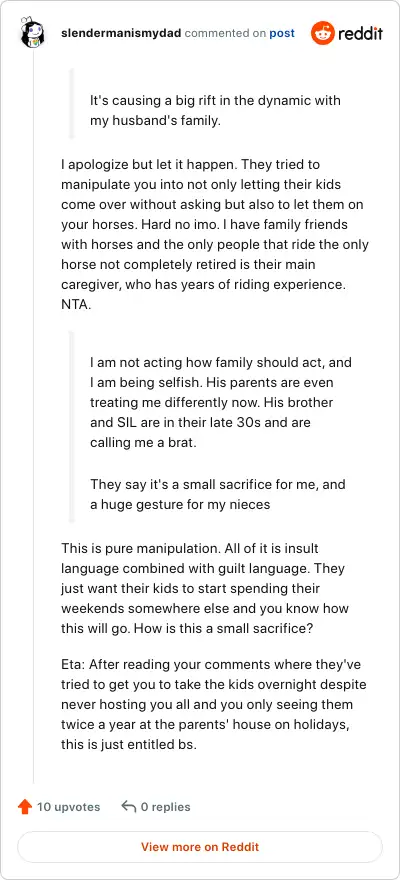Select the "10 upvotes" count label
400x880 pixels.
coord(68,807)
